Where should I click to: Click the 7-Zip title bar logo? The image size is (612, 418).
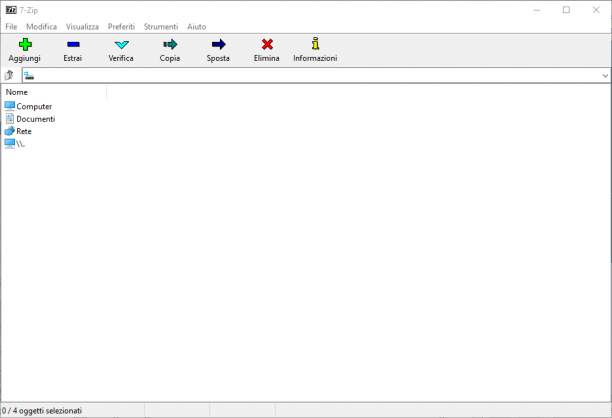(11, 10)
